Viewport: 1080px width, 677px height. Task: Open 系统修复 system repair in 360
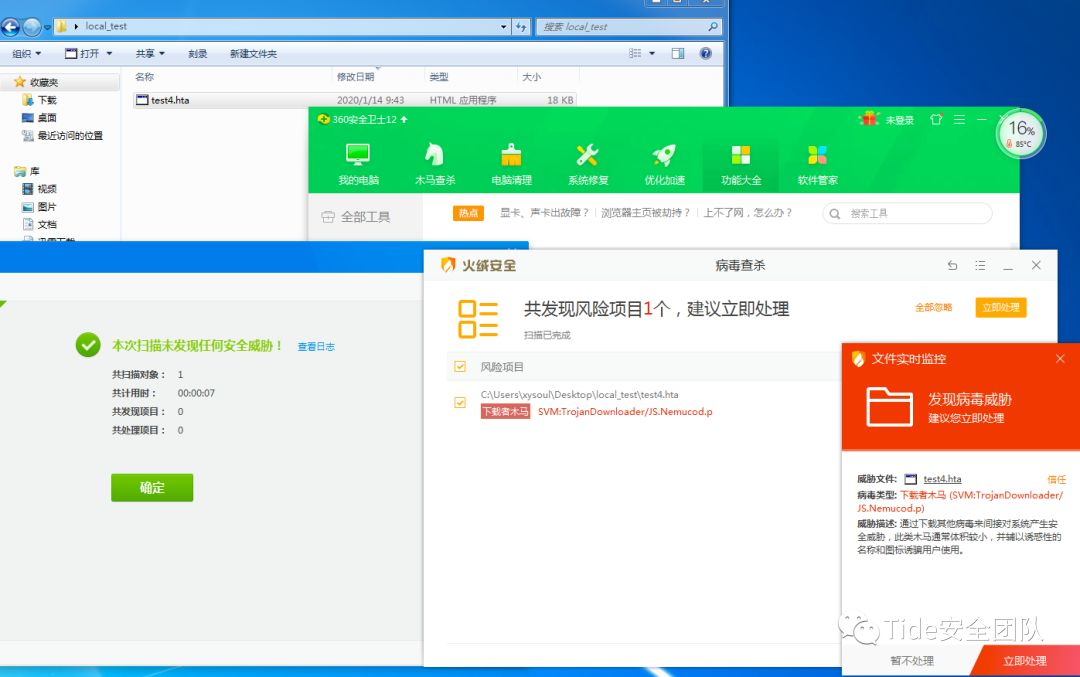coord(588,165)
